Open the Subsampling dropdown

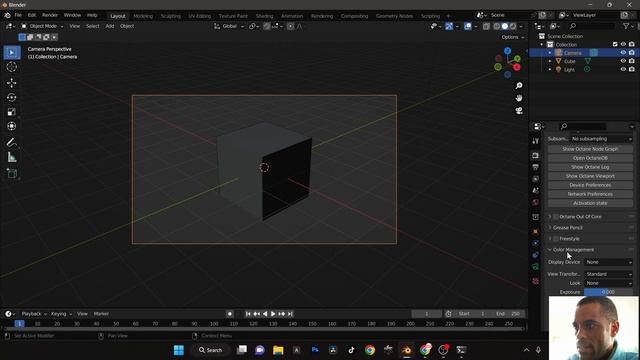[602, 139]
